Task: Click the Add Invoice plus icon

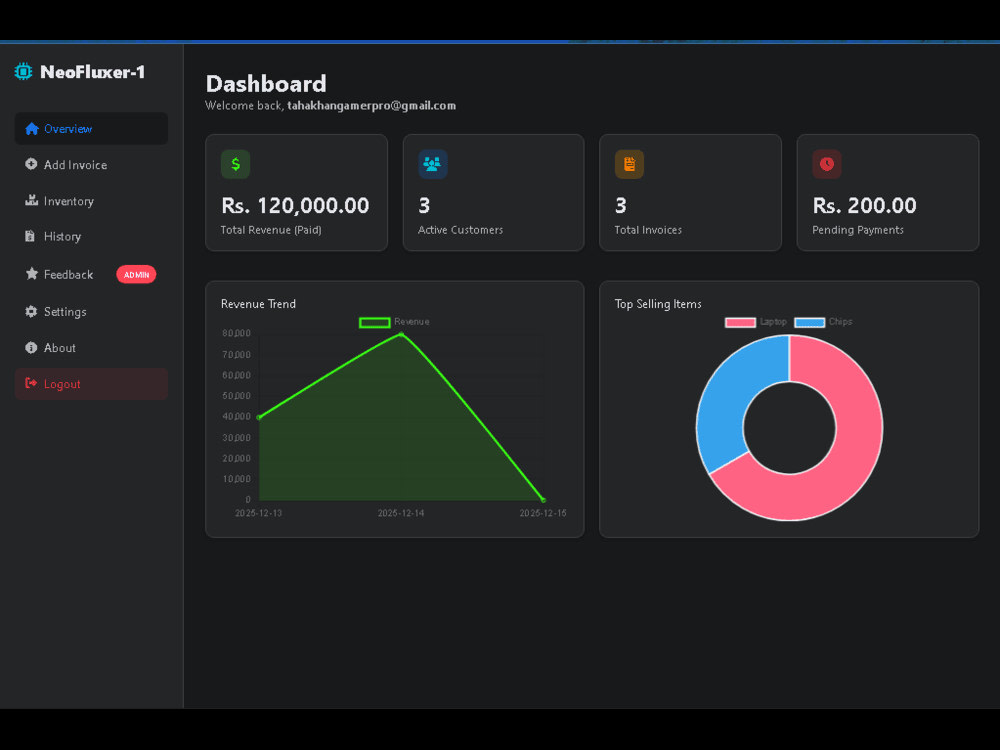Action: tap(31, 164)
